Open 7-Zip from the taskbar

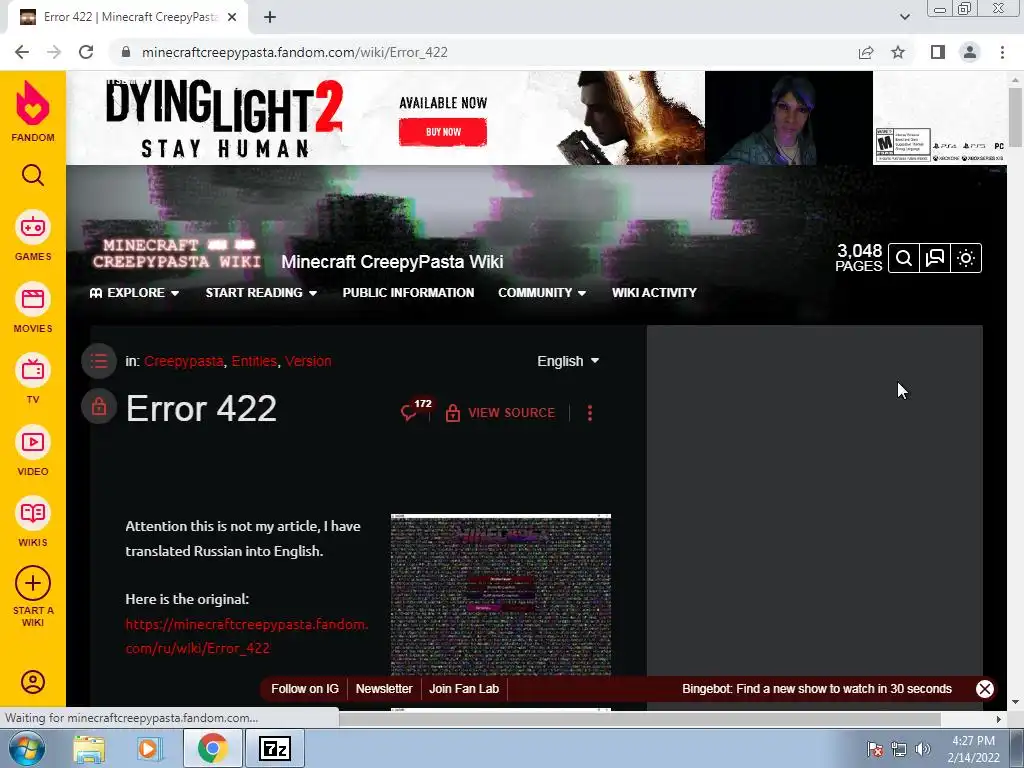tap(275, 749)
